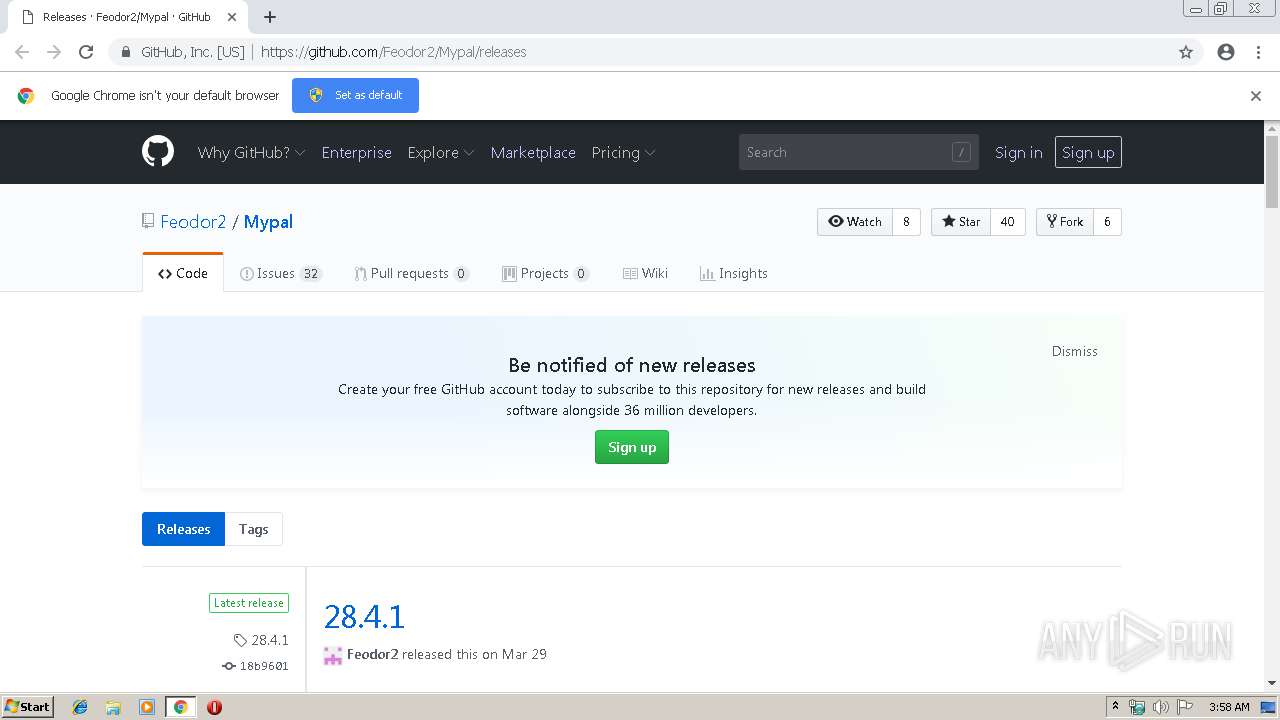View site security lock icon info

pyautogui.click(x=125, y=52)
